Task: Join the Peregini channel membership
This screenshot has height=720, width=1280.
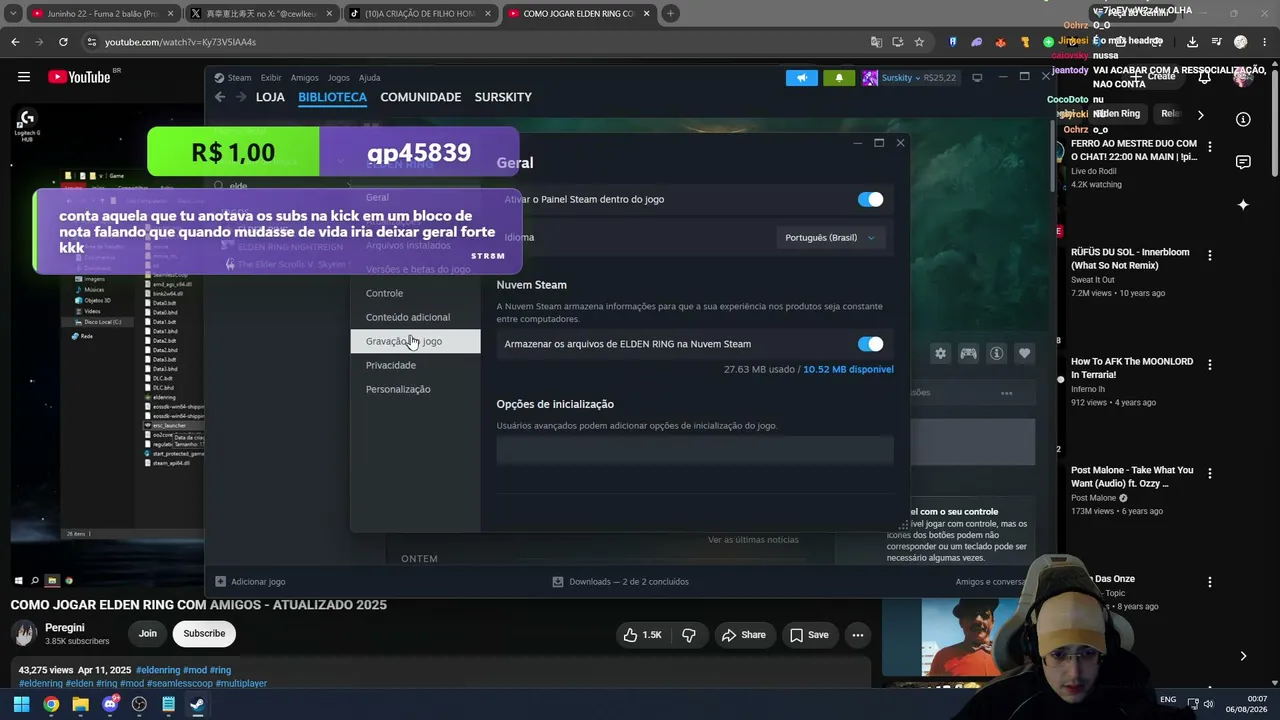Action: [148, 633]
